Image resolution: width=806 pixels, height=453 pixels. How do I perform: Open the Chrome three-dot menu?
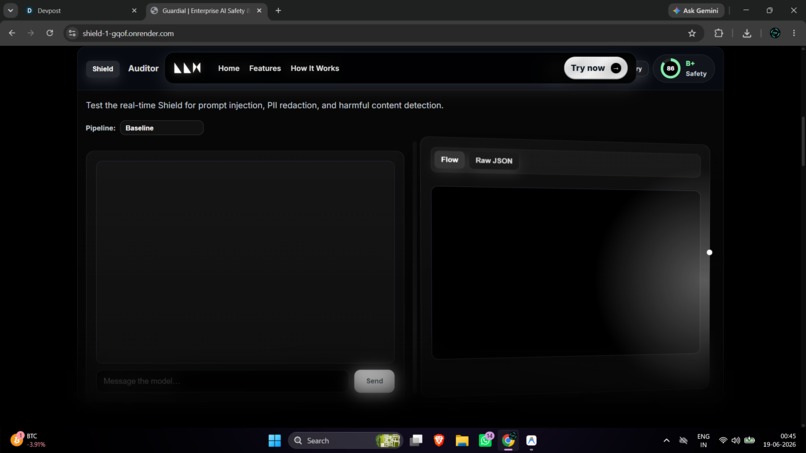tap(794, 33)
